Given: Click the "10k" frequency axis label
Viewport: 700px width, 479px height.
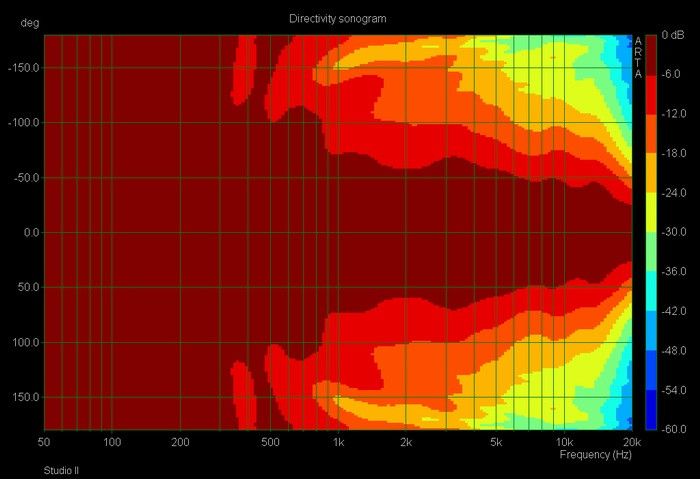Looking at the screenshot, I should [564, 442].
